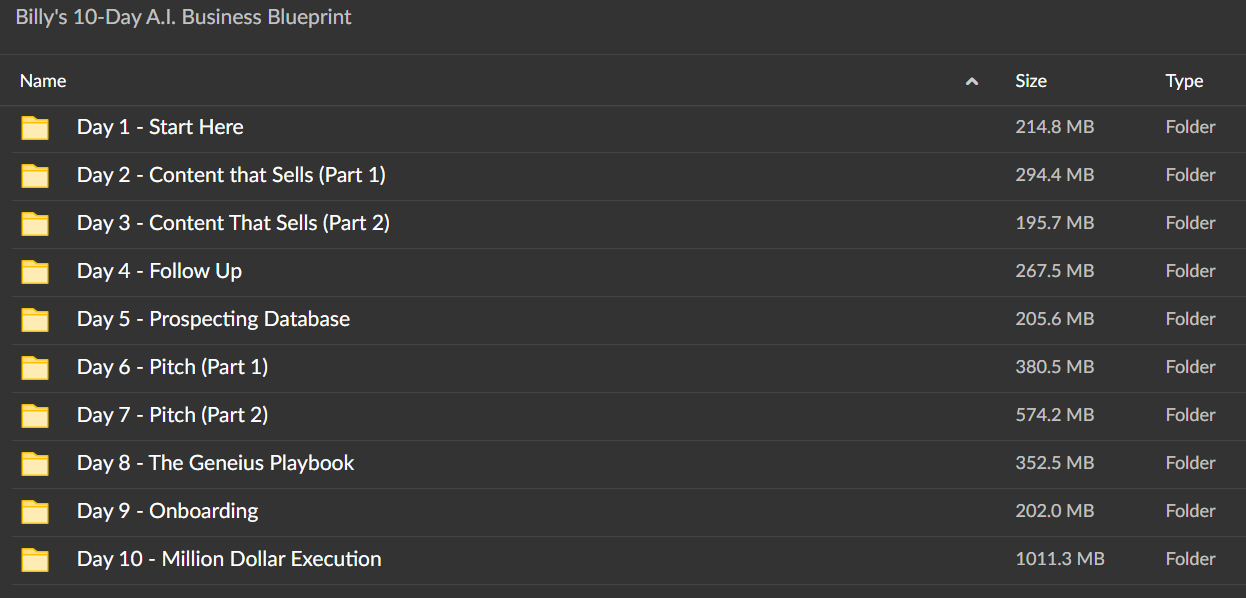Click the folder icon for Day 1
Image resolution: width=1246 pixels, height=598 pixels.
click(35, 128)
